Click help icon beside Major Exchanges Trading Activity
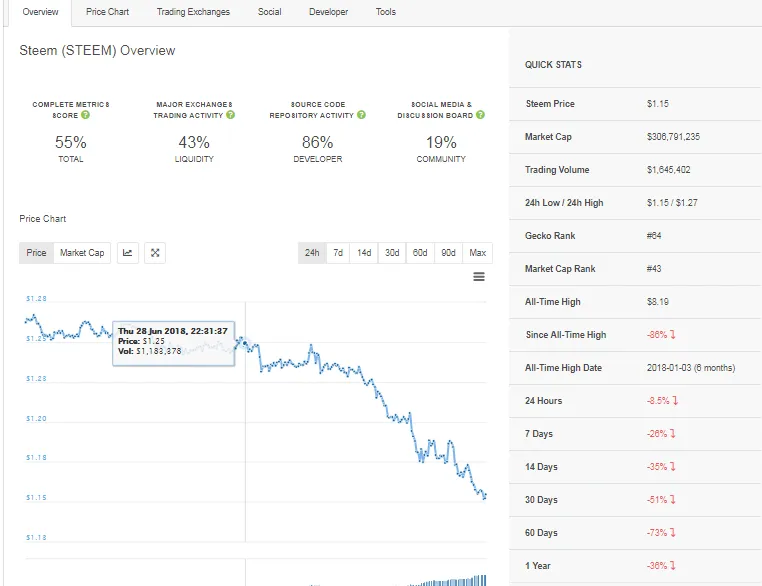The width and height of the screenshot is (762, 586). point(230,115)
